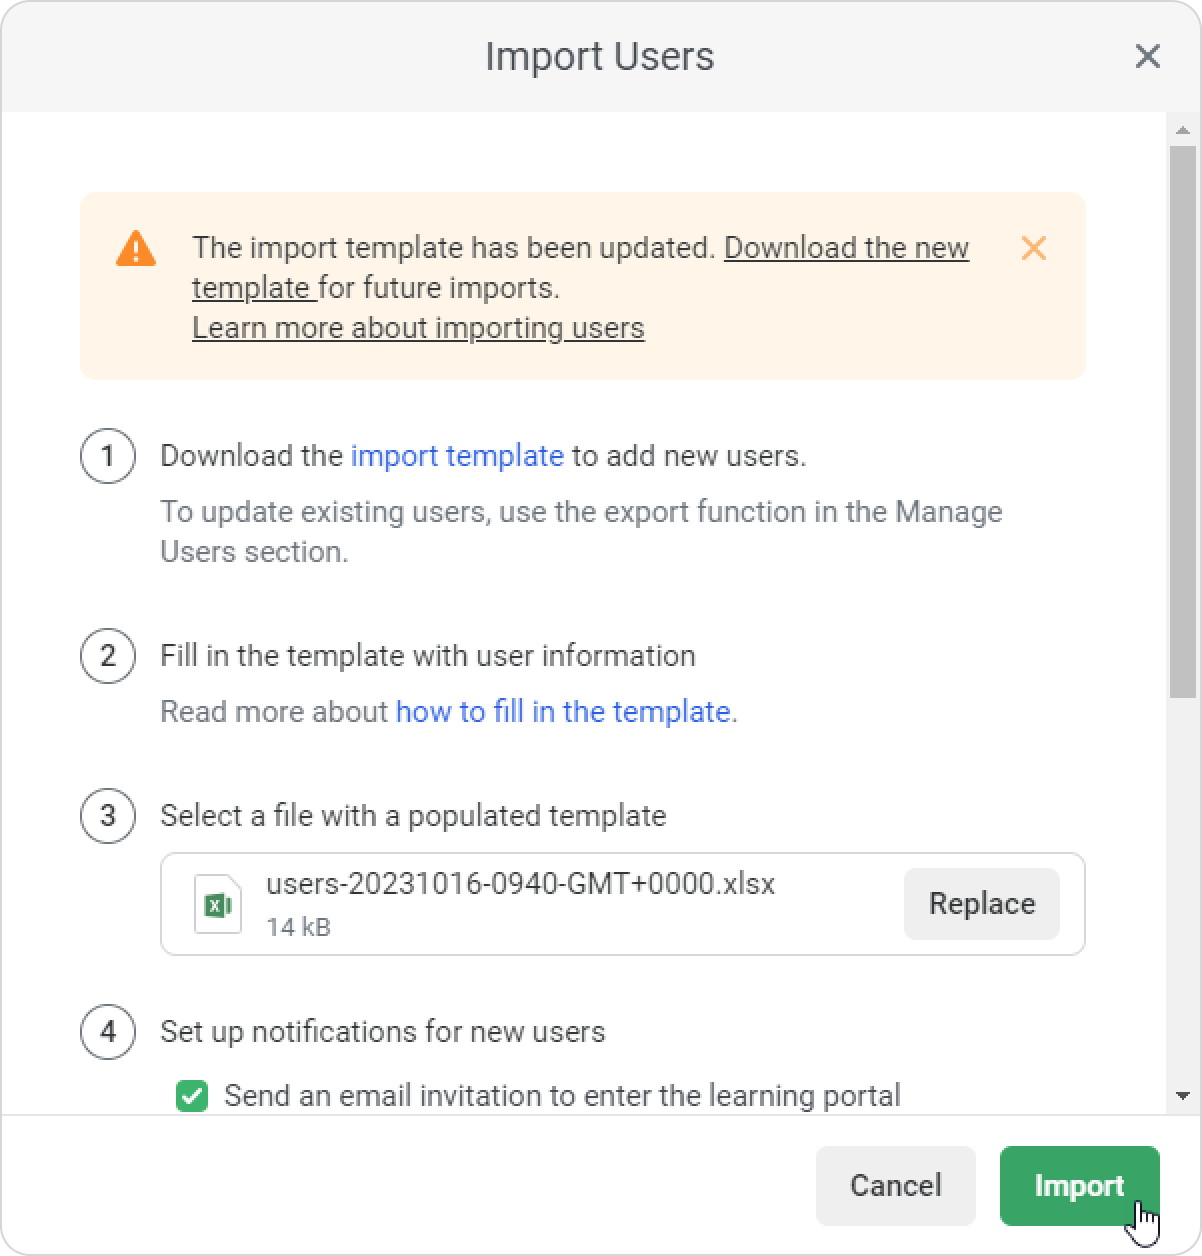Open the 'Download the new template' link
This screenshot has height=1256, width=1202.
[x=845, y=248]
